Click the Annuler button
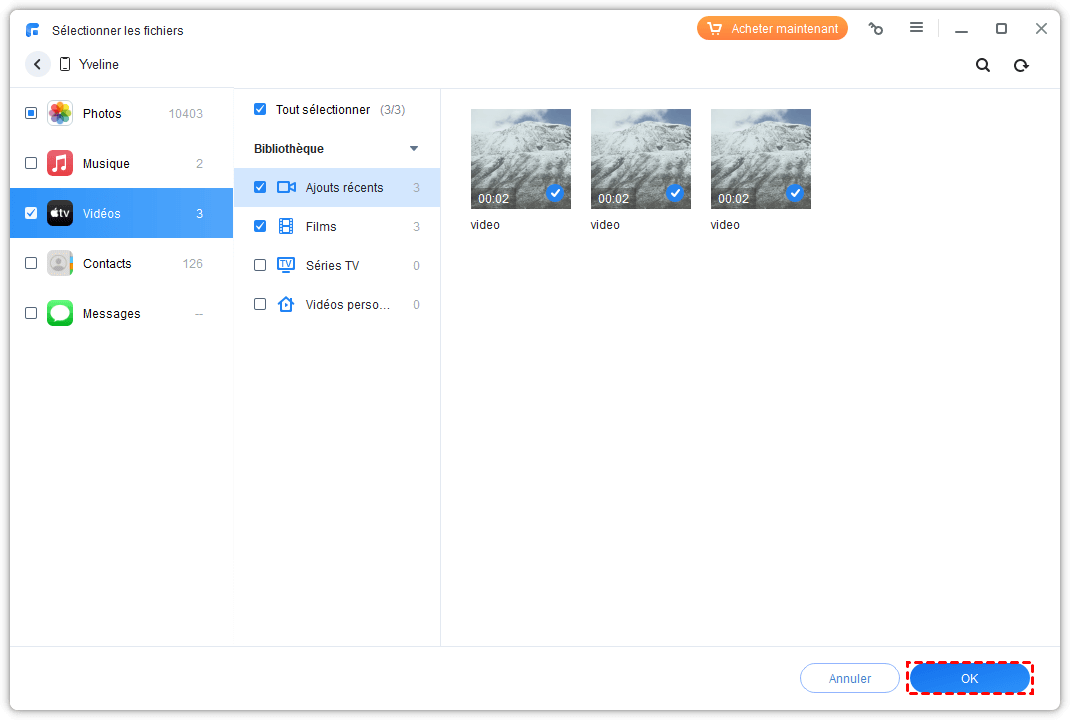Screen dimensions: 1070x720 849,678
